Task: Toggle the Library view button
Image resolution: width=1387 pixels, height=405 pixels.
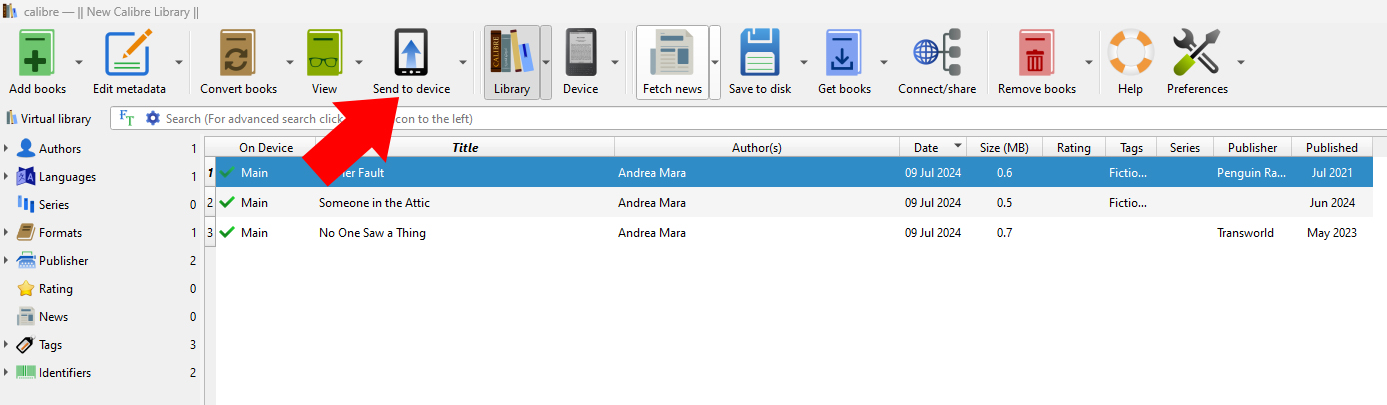Action: coord(512,62)
